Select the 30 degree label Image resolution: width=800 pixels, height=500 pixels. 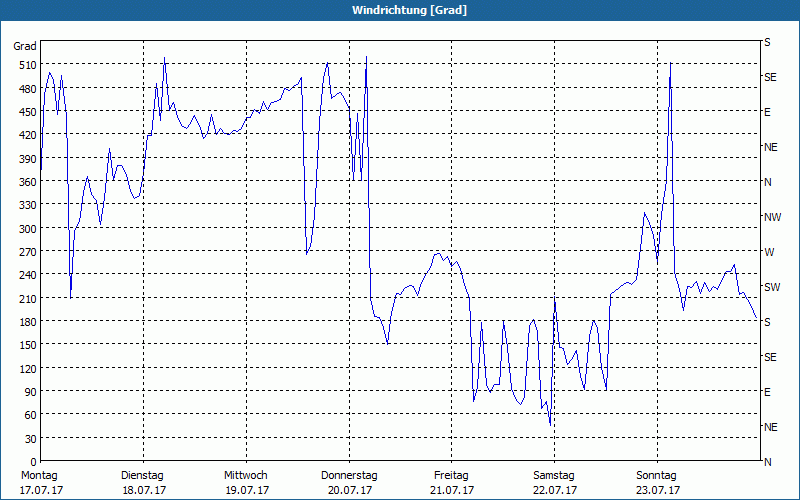pos(31,439)
